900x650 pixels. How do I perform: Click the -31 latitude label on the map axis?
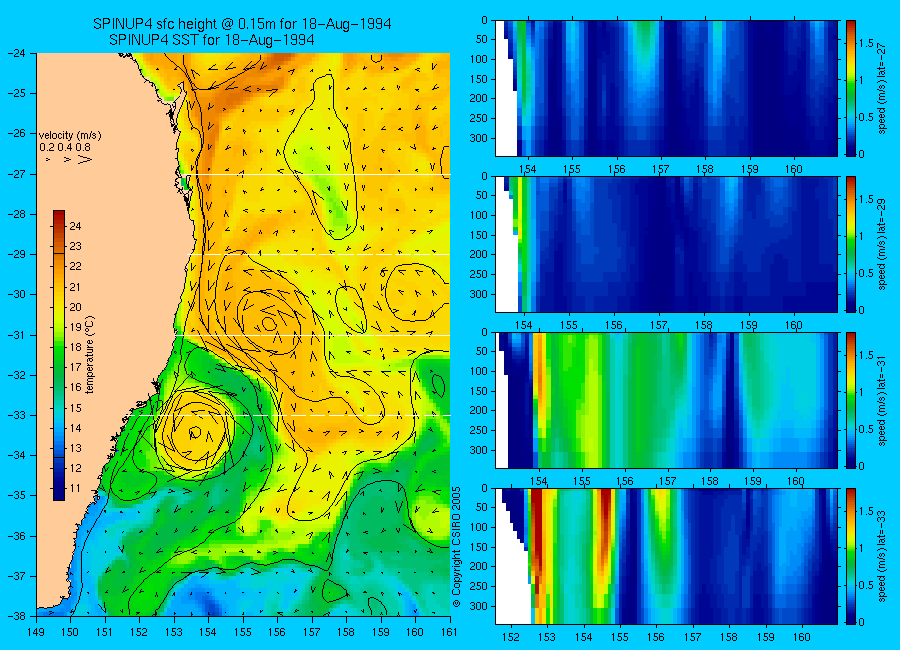17,335
